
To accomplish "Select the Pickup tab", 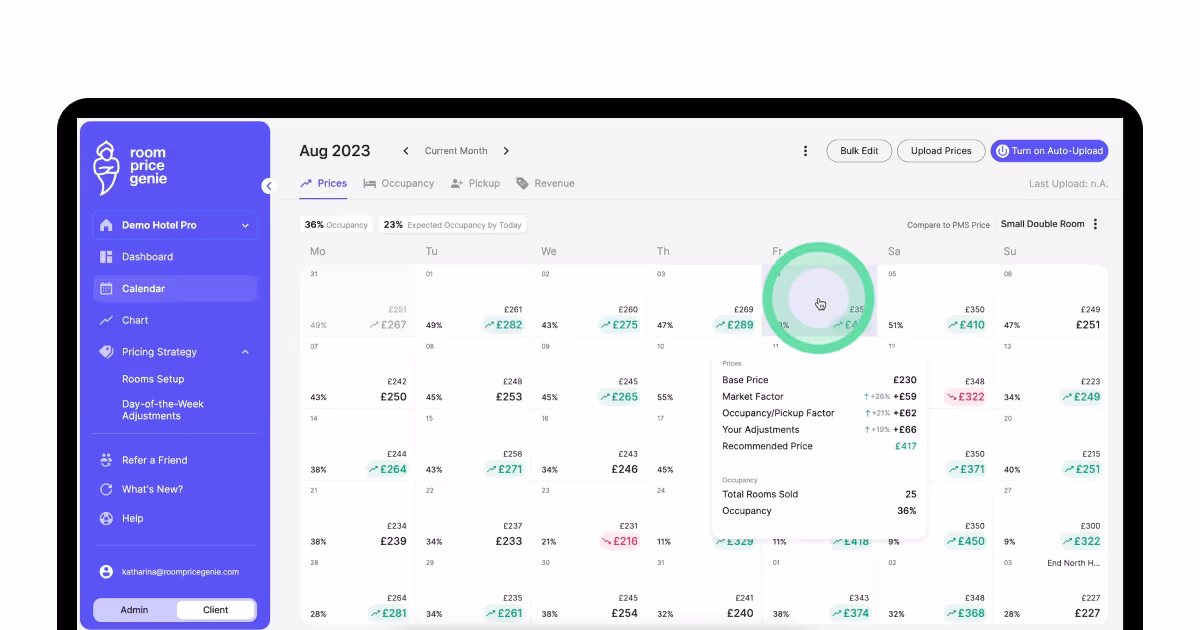I will pos(475,183).
